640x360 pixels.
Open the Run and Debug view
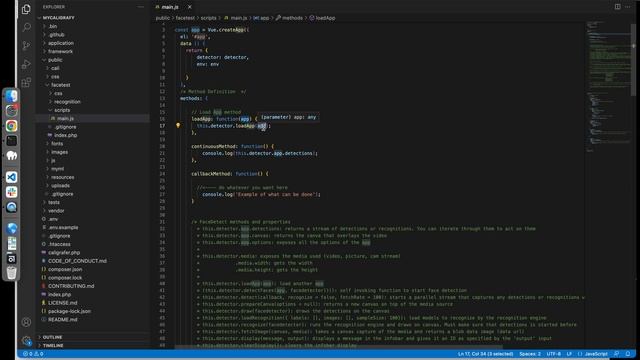[26, 64]
